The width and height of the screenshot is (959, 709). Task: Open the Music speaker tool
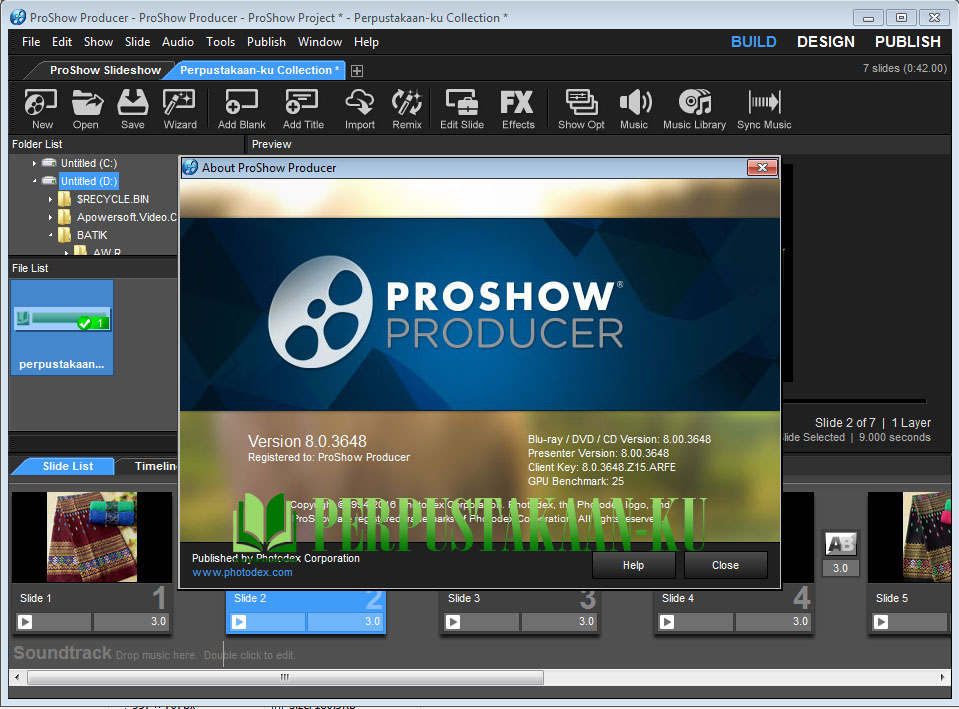634,109
